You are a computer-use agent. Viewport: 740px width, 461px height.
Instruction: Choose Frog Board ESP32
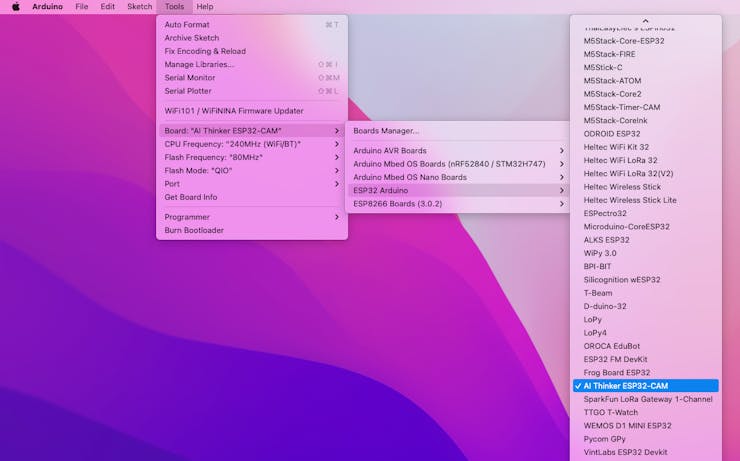(646, 372)
